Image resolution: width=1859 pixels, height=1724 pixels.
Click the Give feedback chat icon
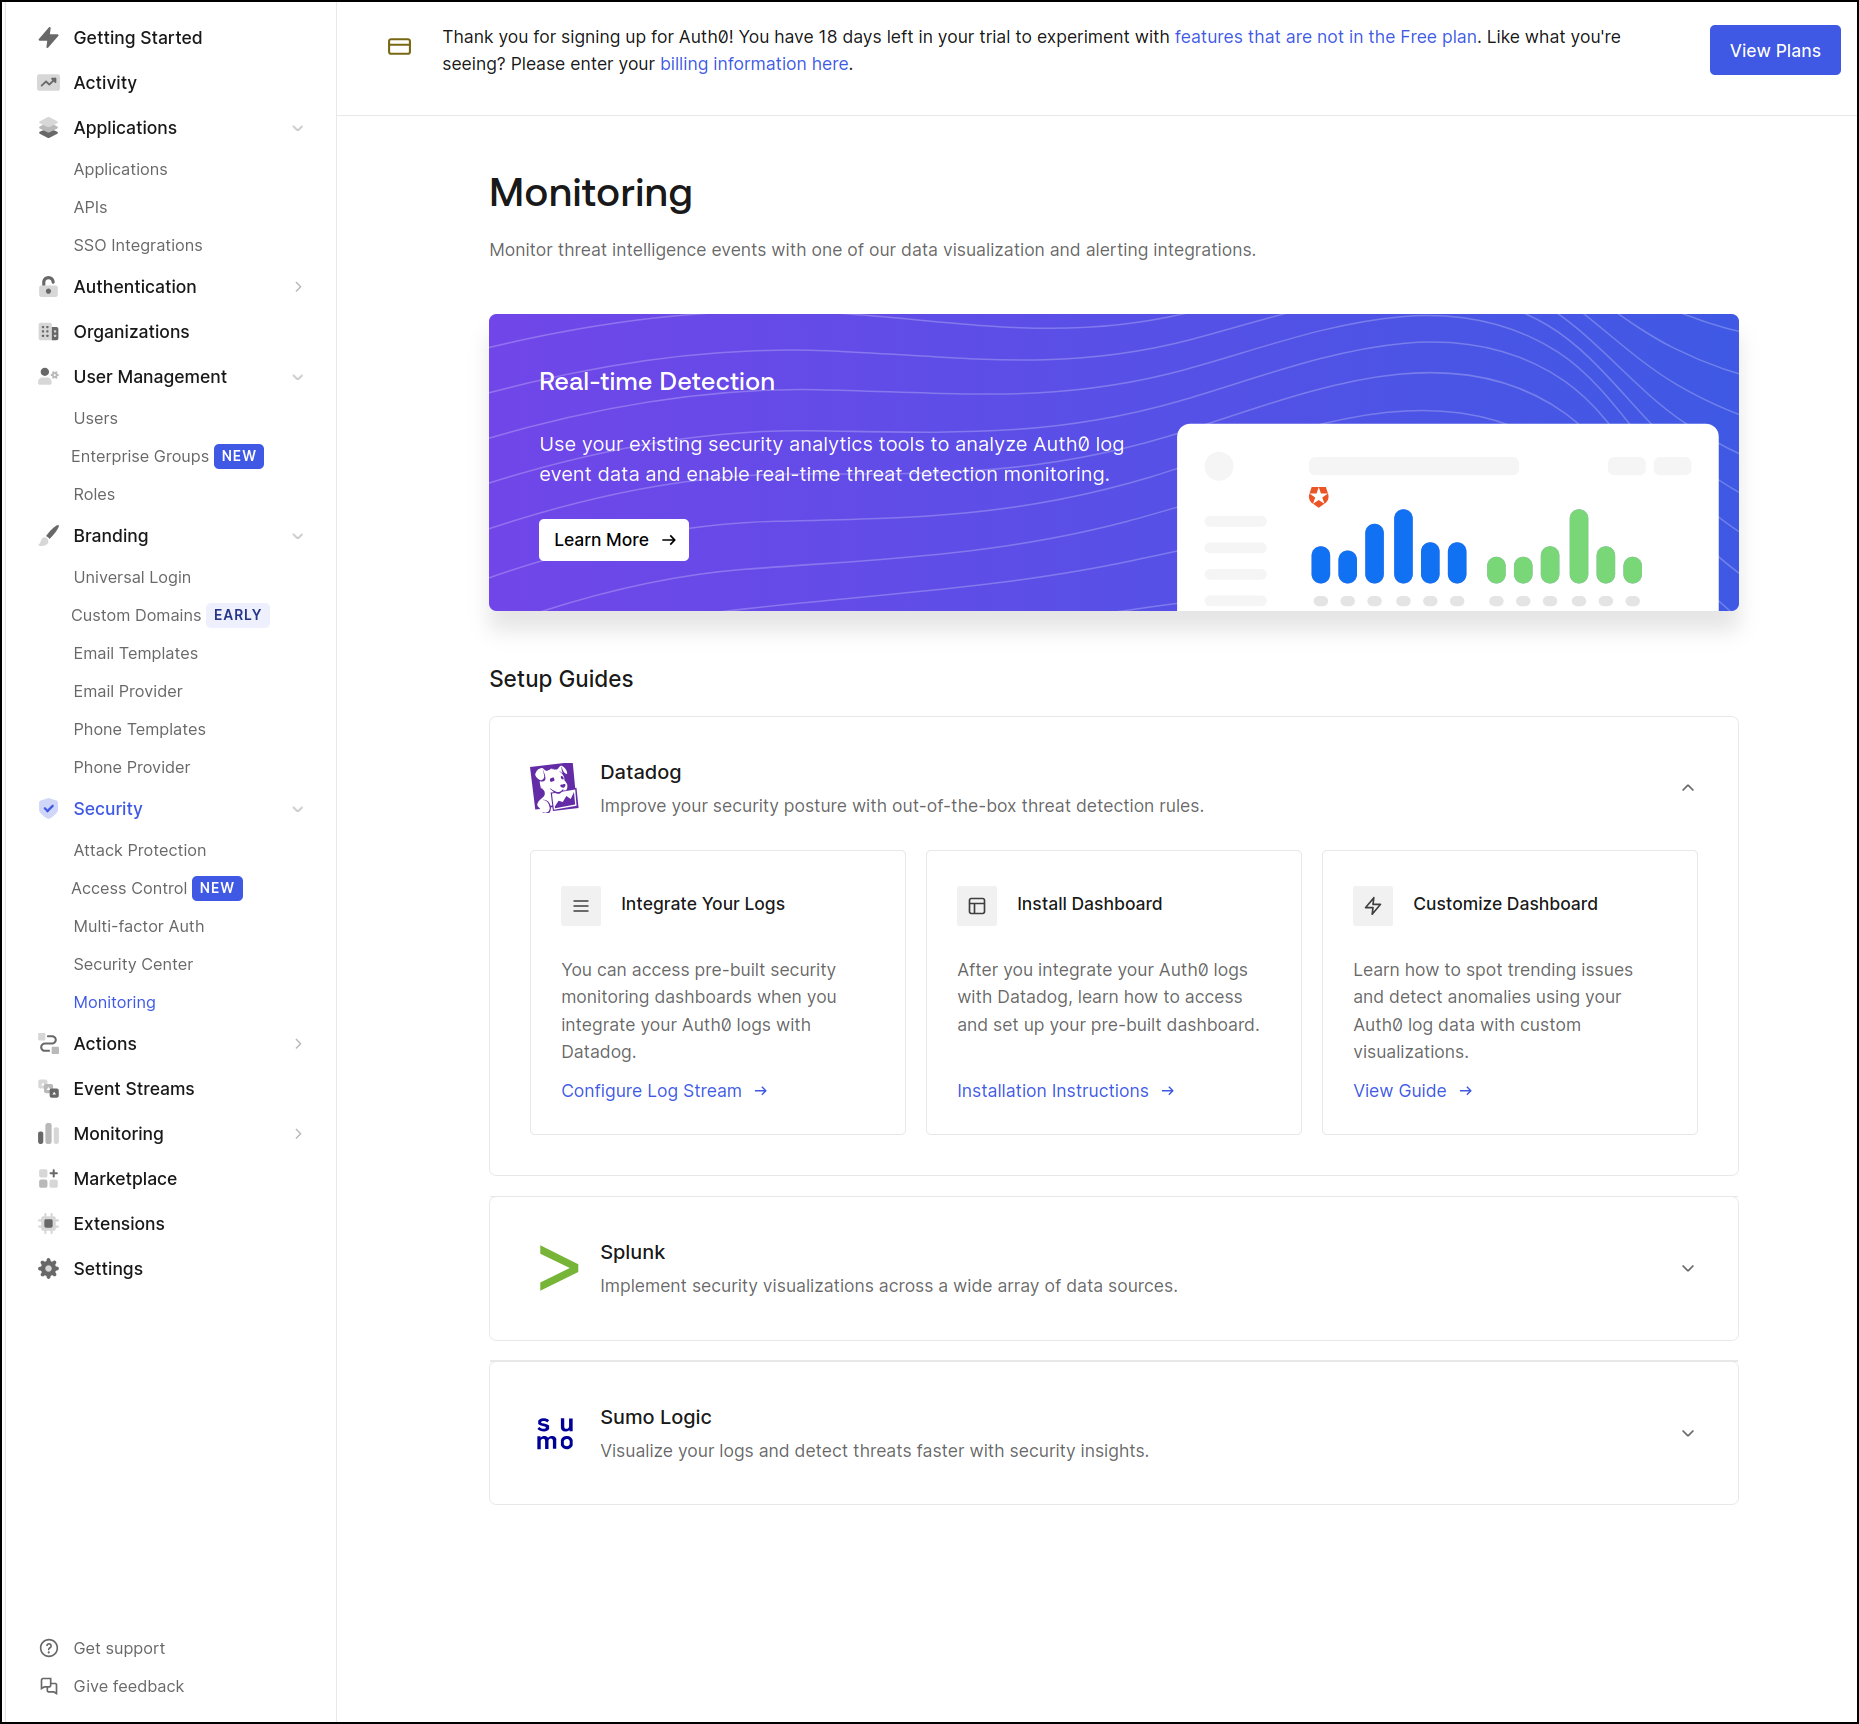click(x=48, y=1686)
